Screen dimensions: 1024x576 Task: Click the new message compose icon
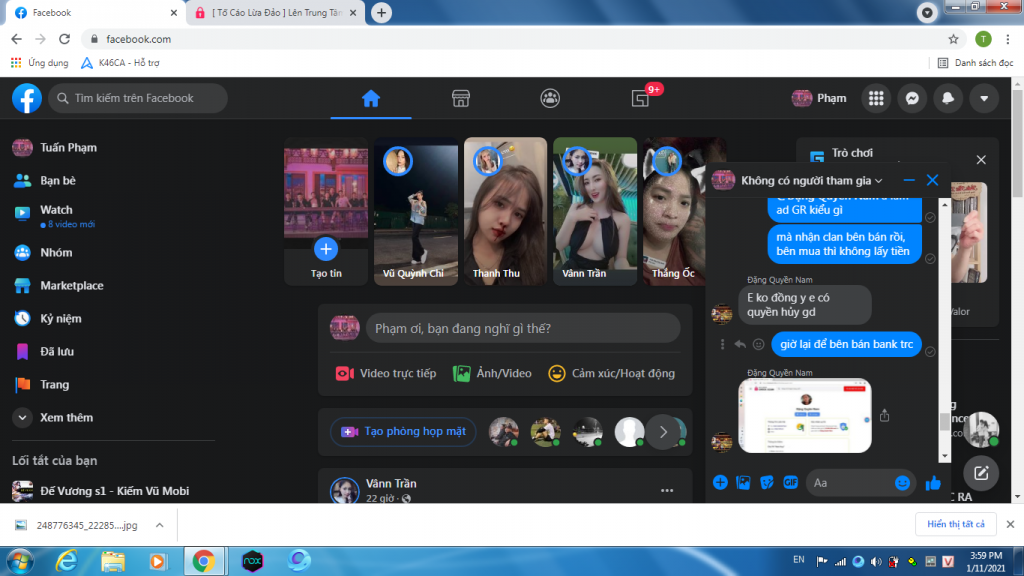[x=981, y=473]
